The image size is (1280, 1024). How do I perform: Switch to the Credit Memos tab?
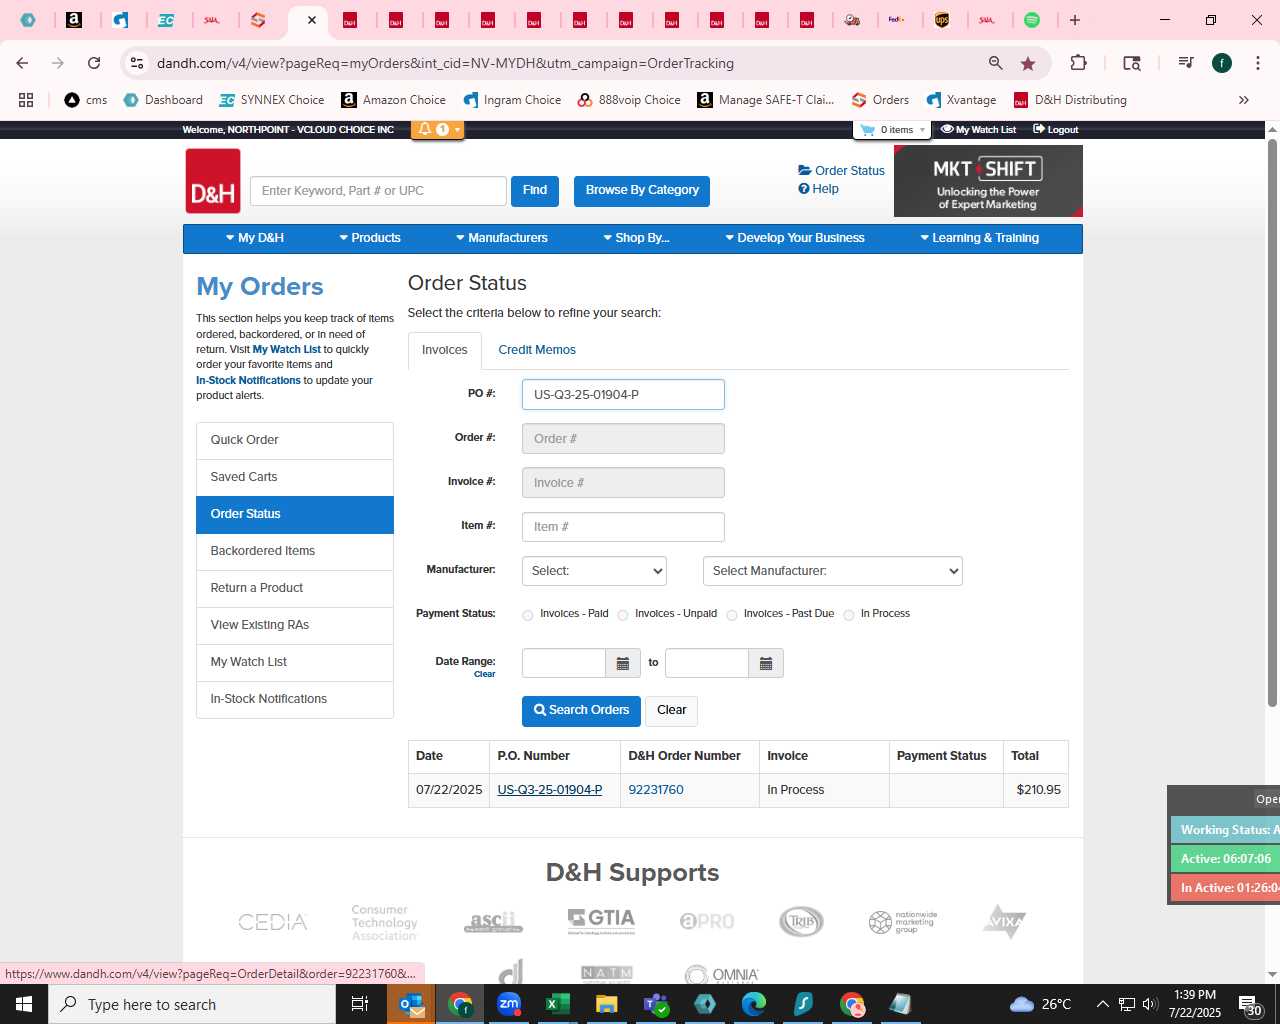(537, 350)
